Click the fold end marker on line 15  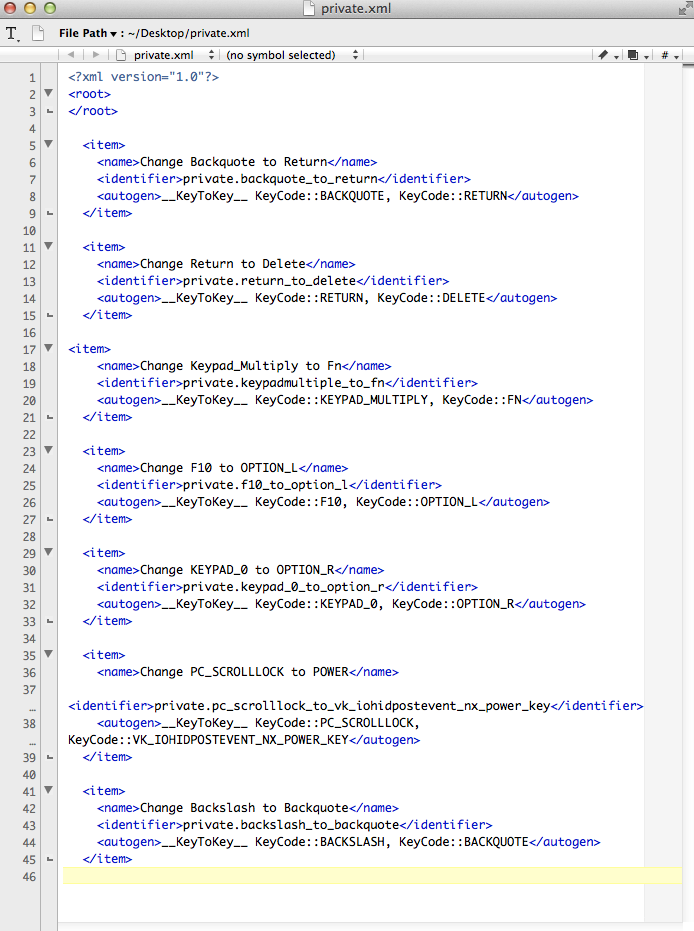pyautogui.click(x=50, y=315)
